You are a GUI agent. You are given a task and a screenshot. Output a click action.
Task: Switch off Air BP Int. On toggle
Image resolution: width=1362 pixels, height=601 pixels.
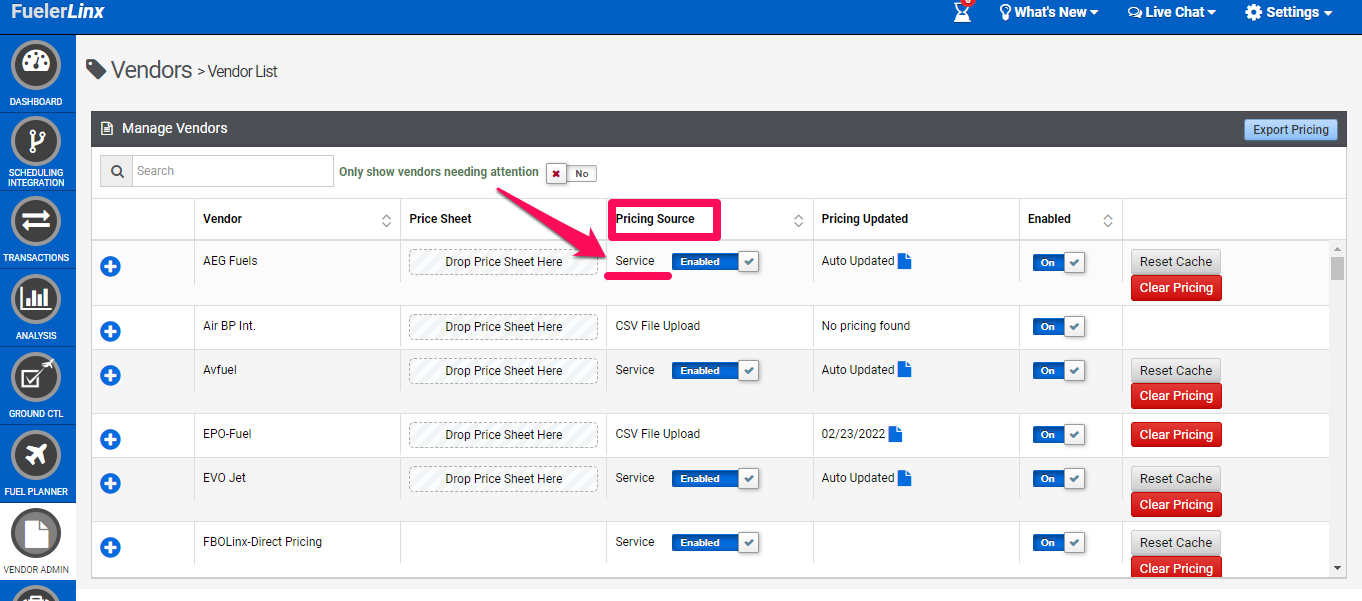coord(1059,327)
